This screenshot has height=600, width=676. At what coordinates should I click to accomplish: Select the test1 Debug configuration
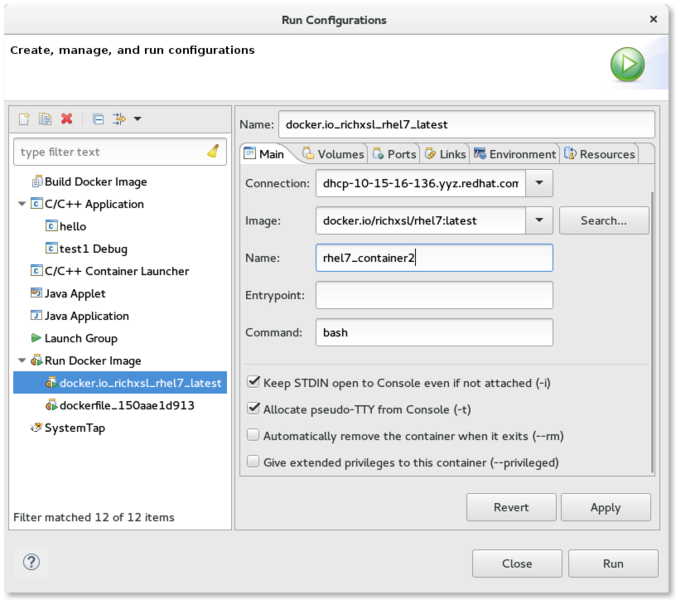click(x=94, y=249)
